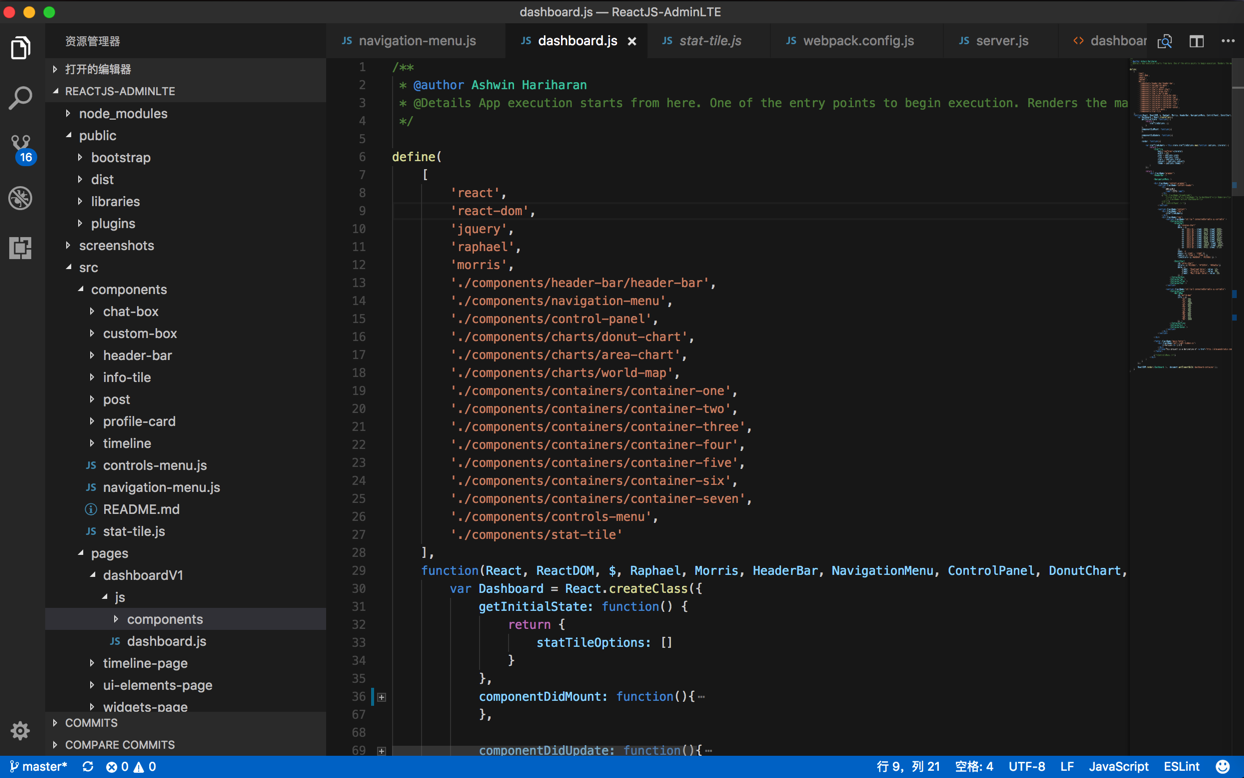Unfold componentDidUpdate function at line 69
The height and width of the screenshot is (778, 1244).
click(382, 750)
